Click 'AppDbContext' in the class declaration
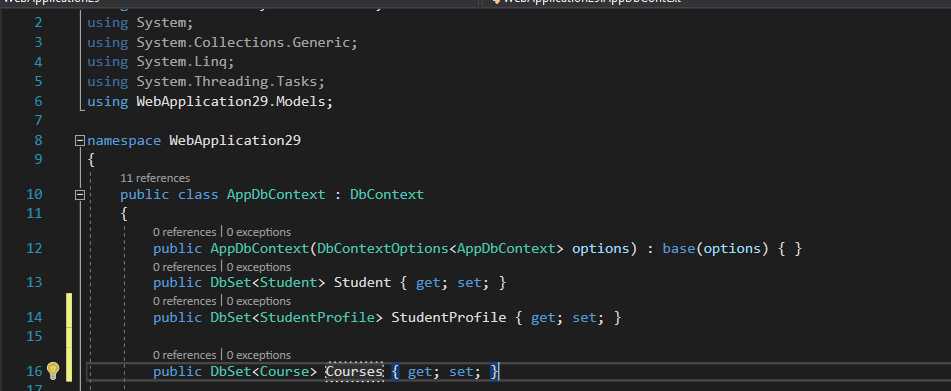 click(x=276, y=195)
